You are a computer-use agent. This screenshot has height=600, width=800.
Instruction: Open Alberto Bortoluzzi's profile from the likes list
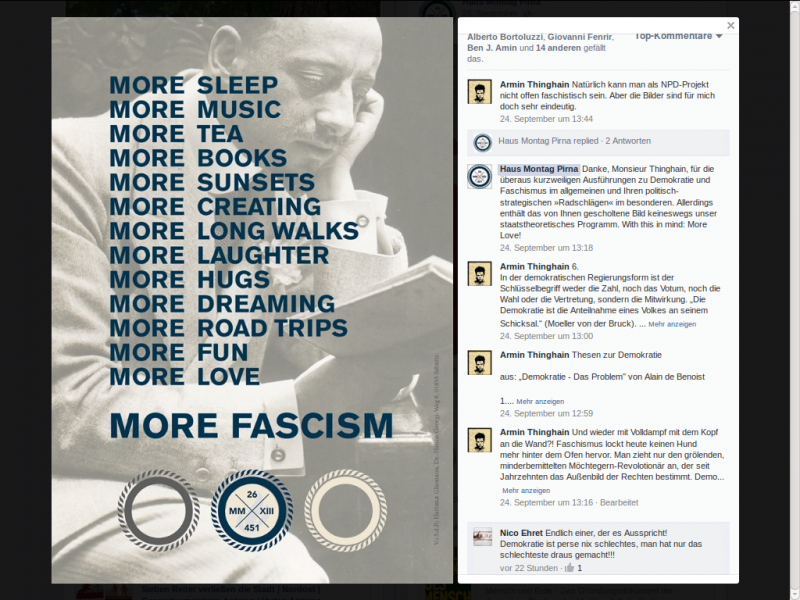505,37
